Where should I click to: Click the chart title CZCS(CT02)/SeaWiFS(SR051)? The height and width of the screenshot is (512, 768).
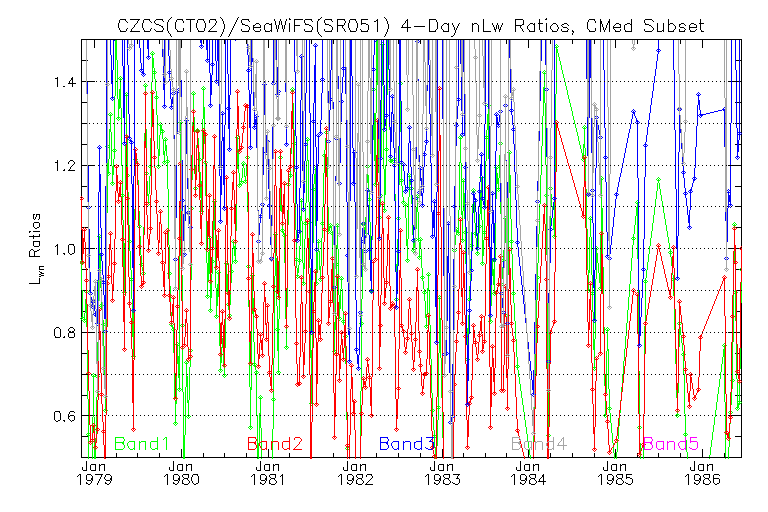(254, 26)
